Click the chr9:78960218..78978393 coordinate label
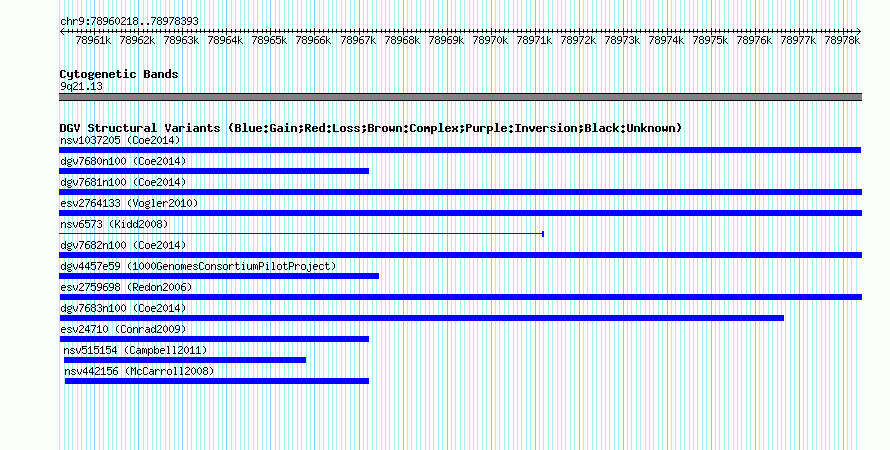Screen dimensions: 890x450 coord(129,21)
